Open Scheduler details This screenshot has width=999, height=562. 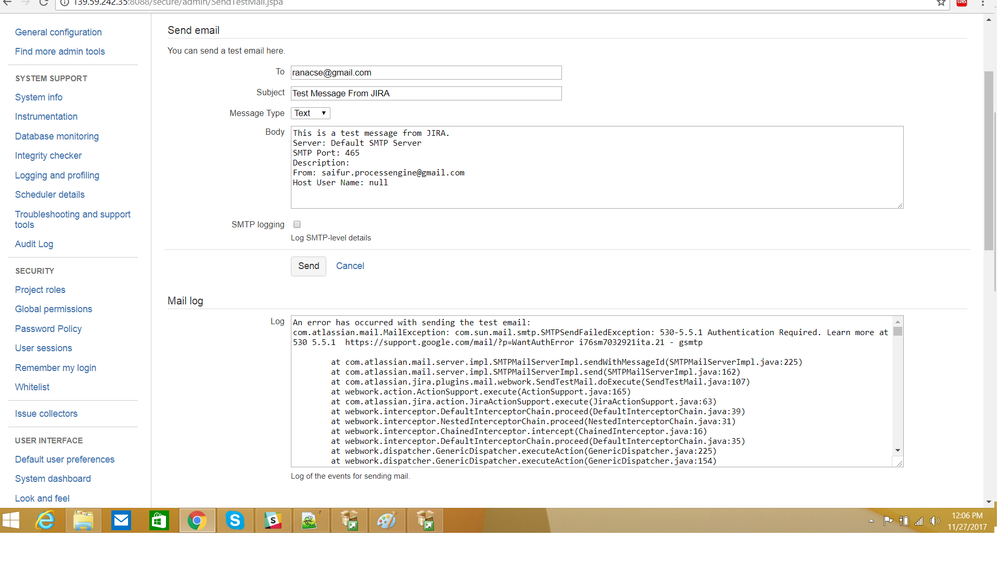(50, 194)
